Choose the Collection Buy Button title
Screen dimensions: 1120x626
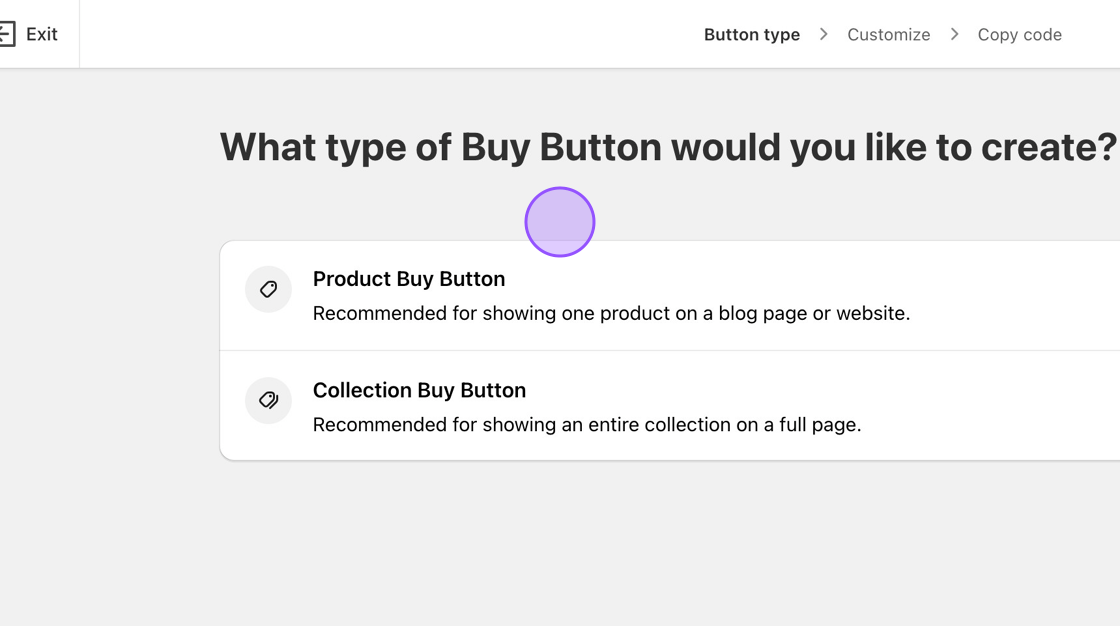click(x=419, y=390)
